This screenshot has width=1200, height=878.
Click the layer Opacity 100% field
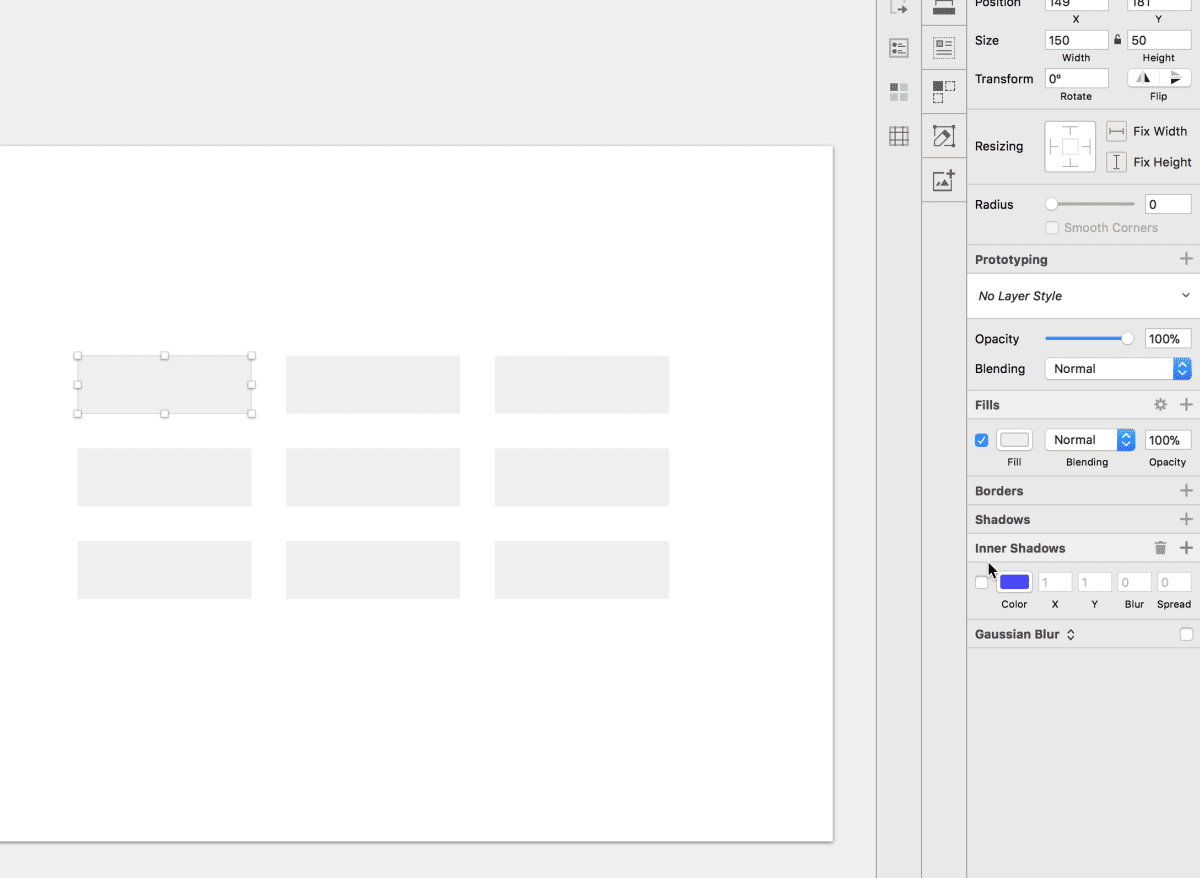[x=1168, y=339]
